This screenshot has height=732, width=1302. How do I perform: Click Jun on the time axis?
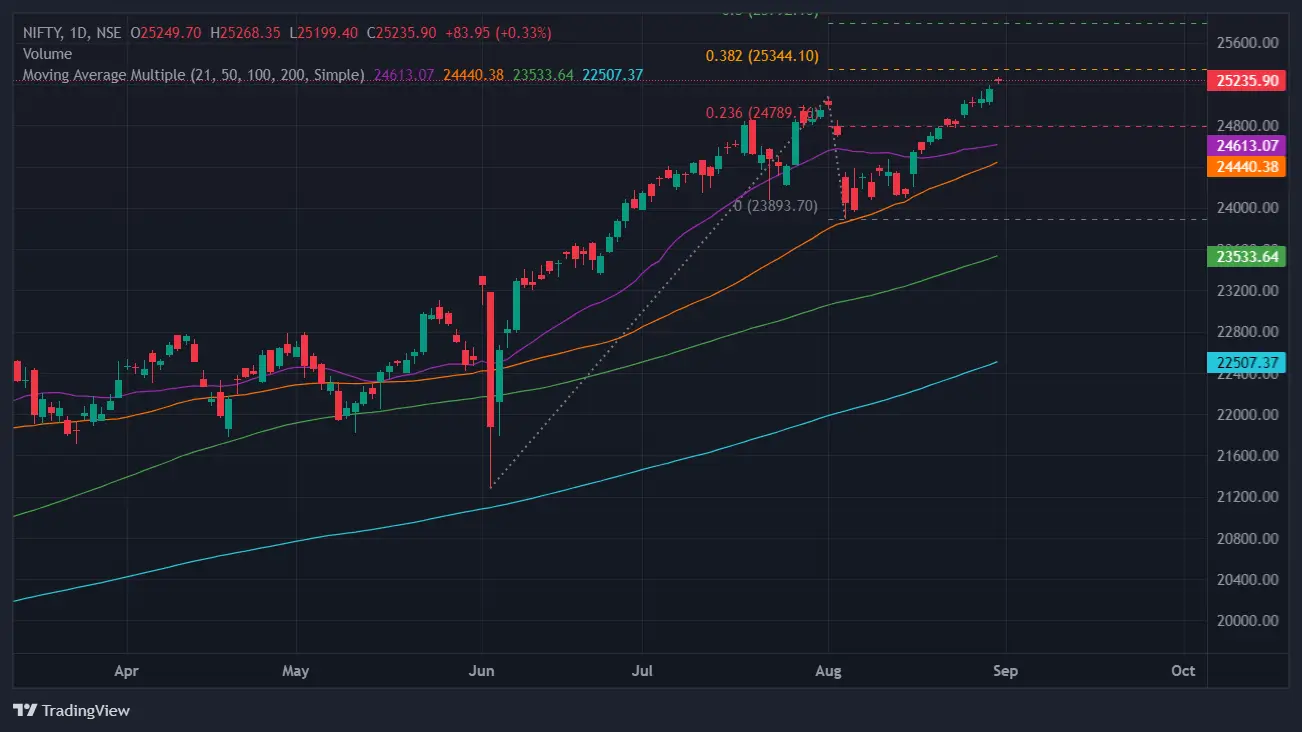coord(483,671)
